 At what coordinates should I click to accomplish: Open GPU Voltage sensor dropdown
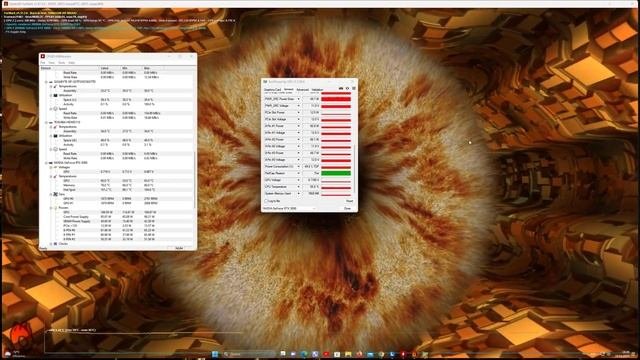pyautogui.click(x=298, y=180)
